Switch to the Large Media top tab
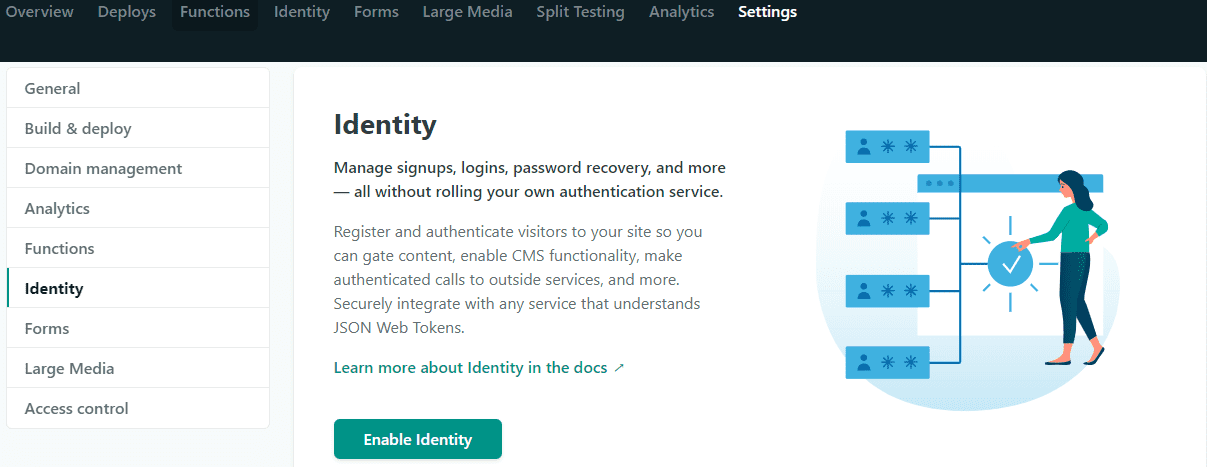This screenshot has height=467, width=1207. click(467, 12)
